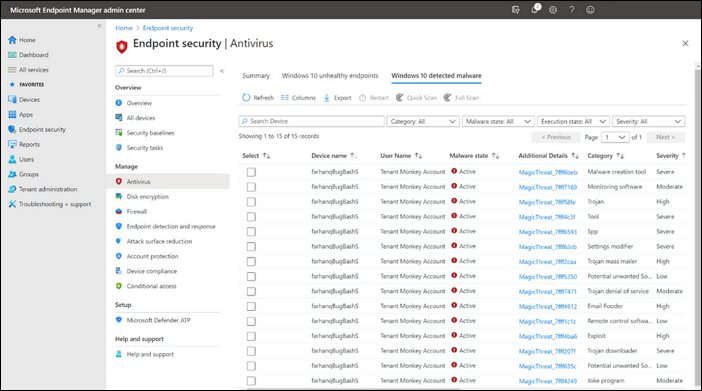
Task: Sort by Malware state column
Action: click(x=474, y=156)
